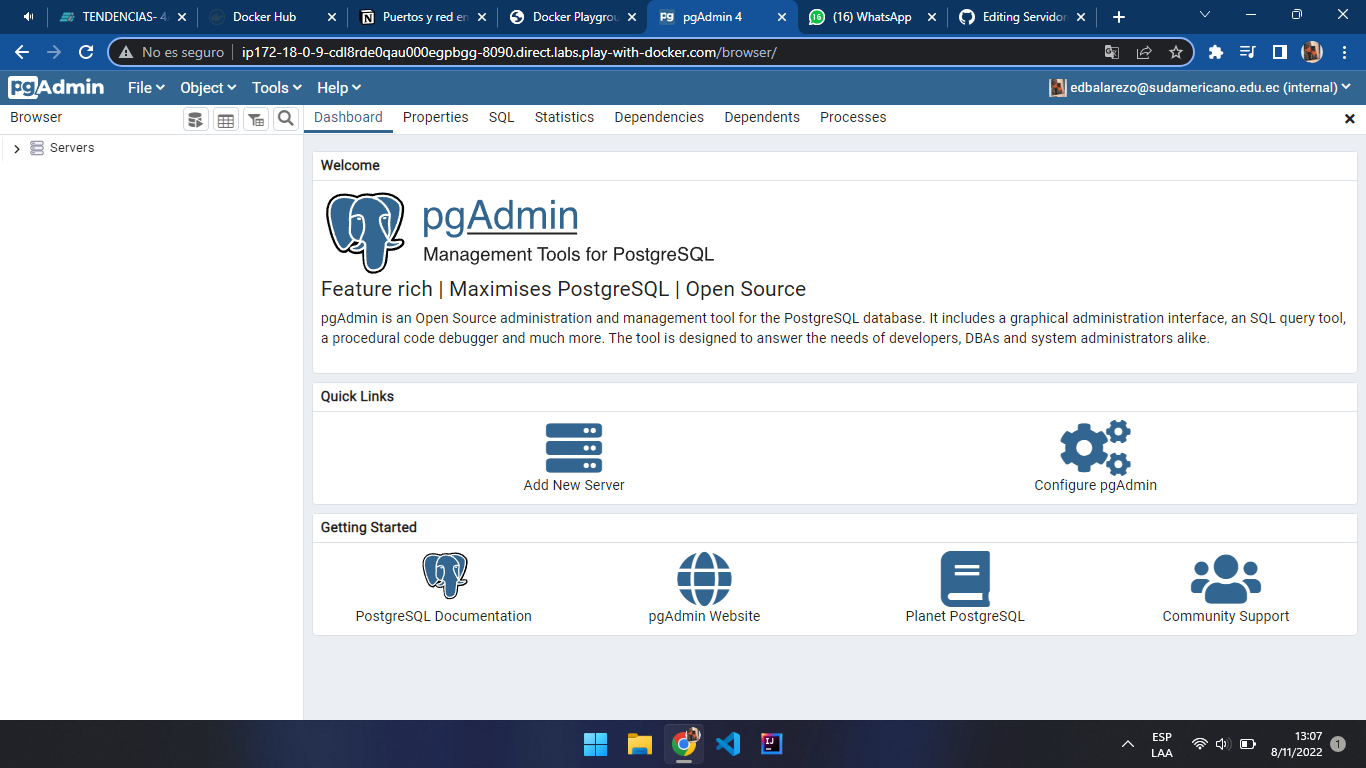Open a new browser tab
The width and height of the screenshot is (1366, 768).
1119,17
